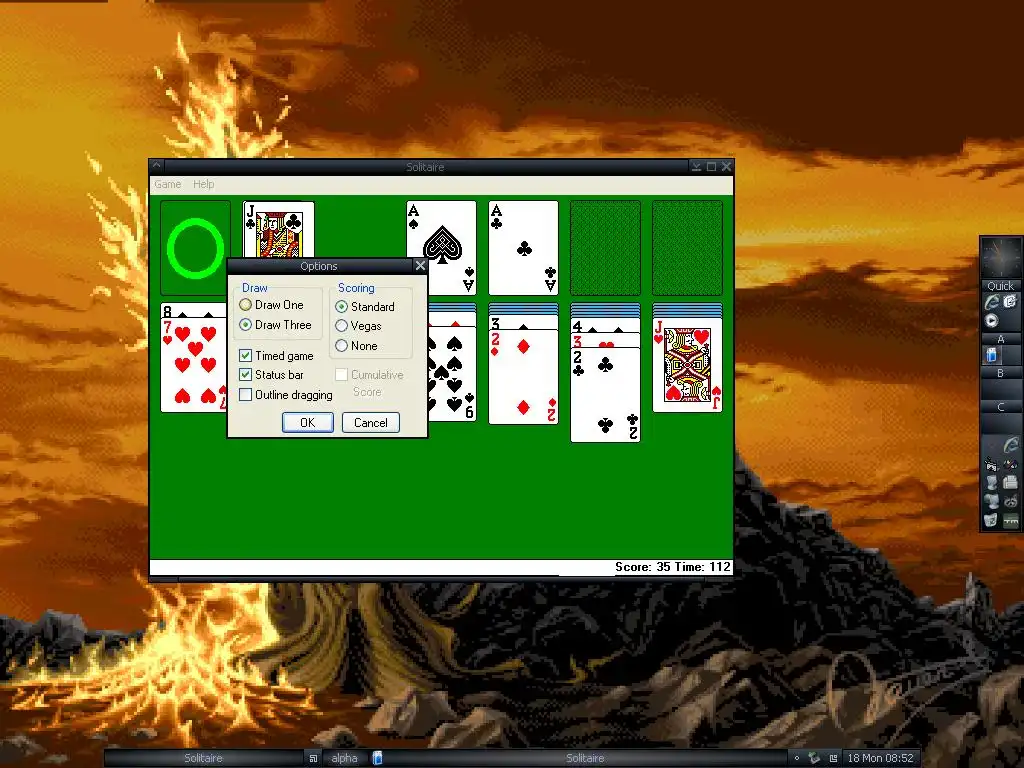The width and height of the screenshot is (1024, 768).
Task: Choose Standard scoring
Action: [x=365, y=306]
